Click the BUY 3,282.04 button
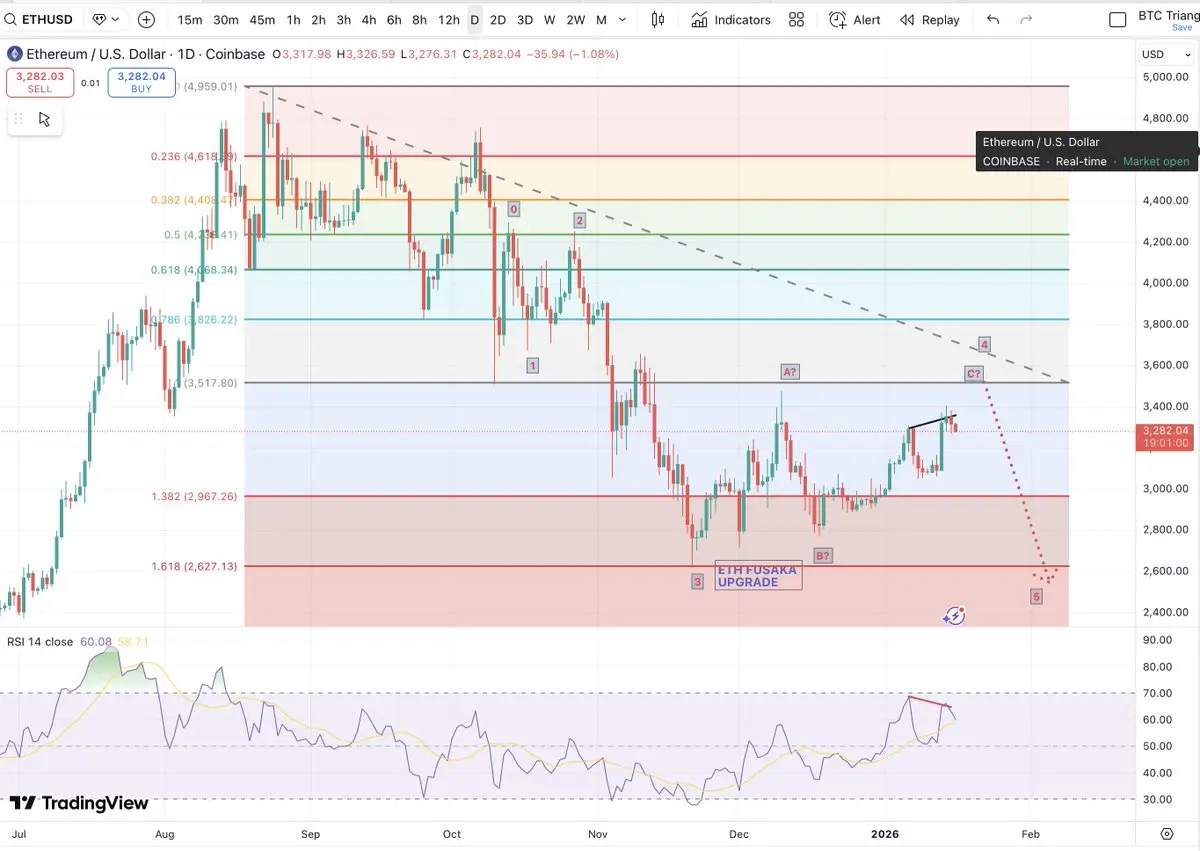The width and height of the screenshot is (1200, 851). coord(142,82)
